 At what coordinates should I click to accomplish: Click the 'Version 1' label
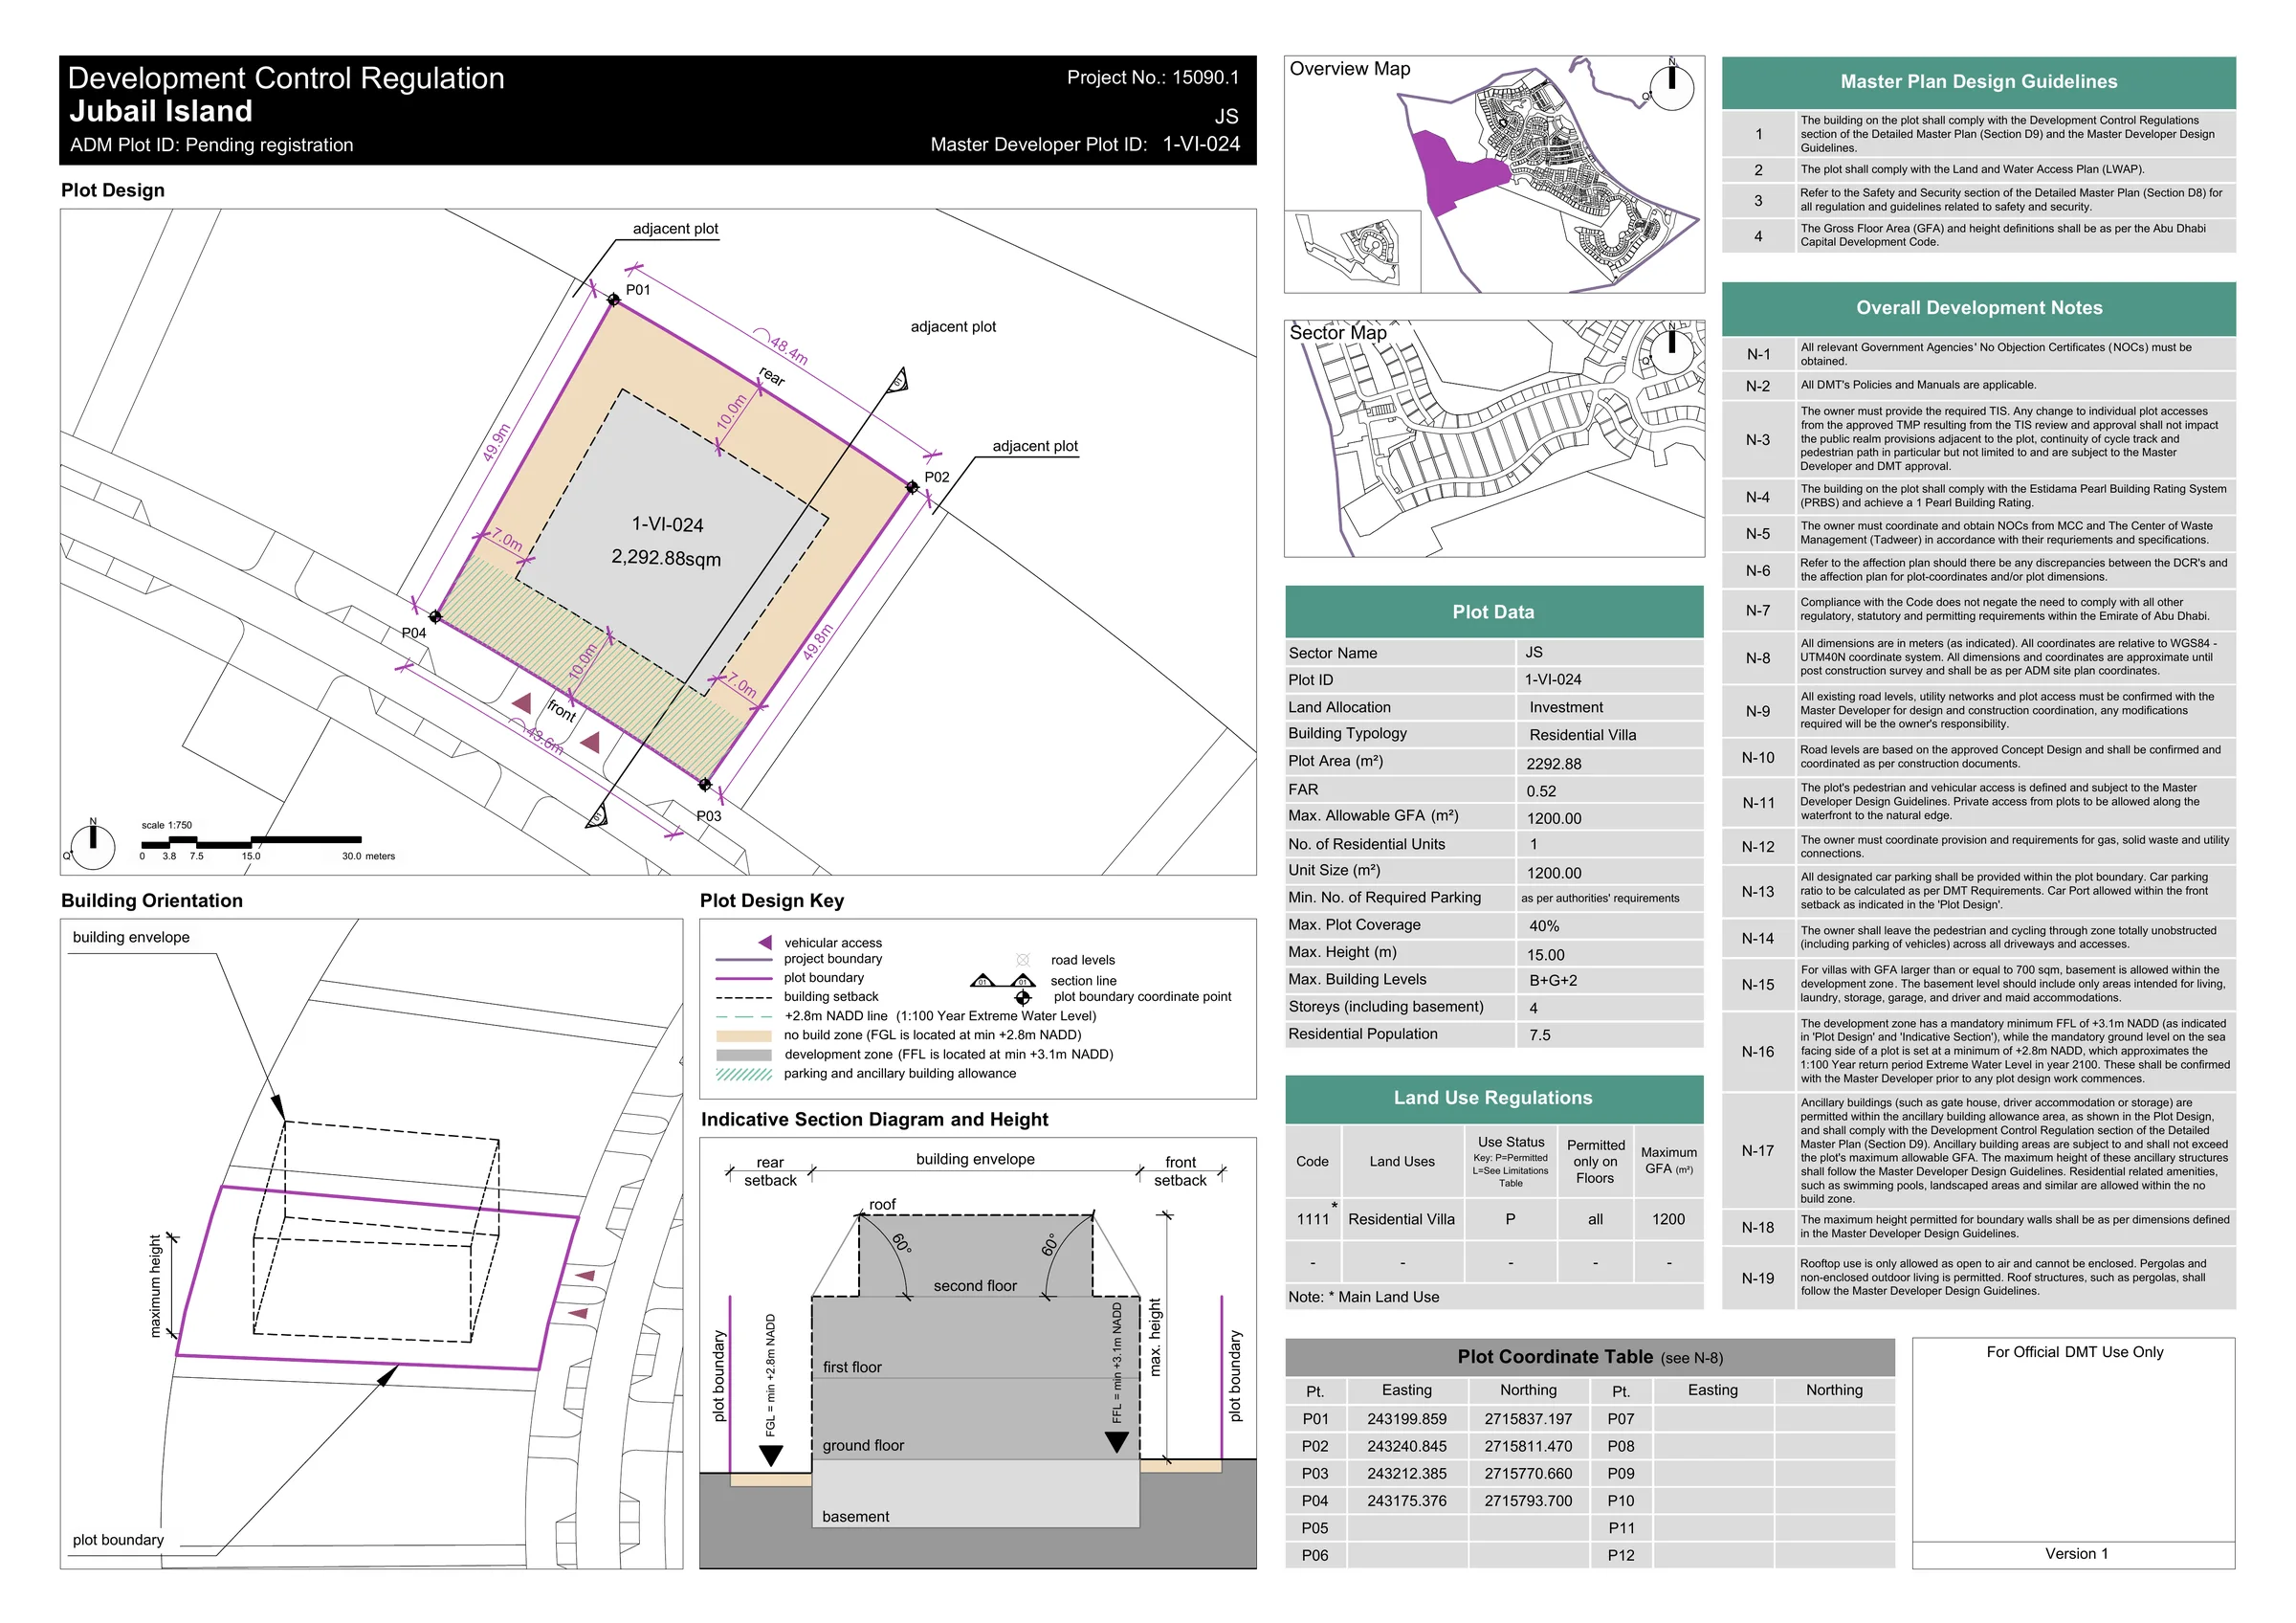pyautogui.click(x=2076, y=1553)
